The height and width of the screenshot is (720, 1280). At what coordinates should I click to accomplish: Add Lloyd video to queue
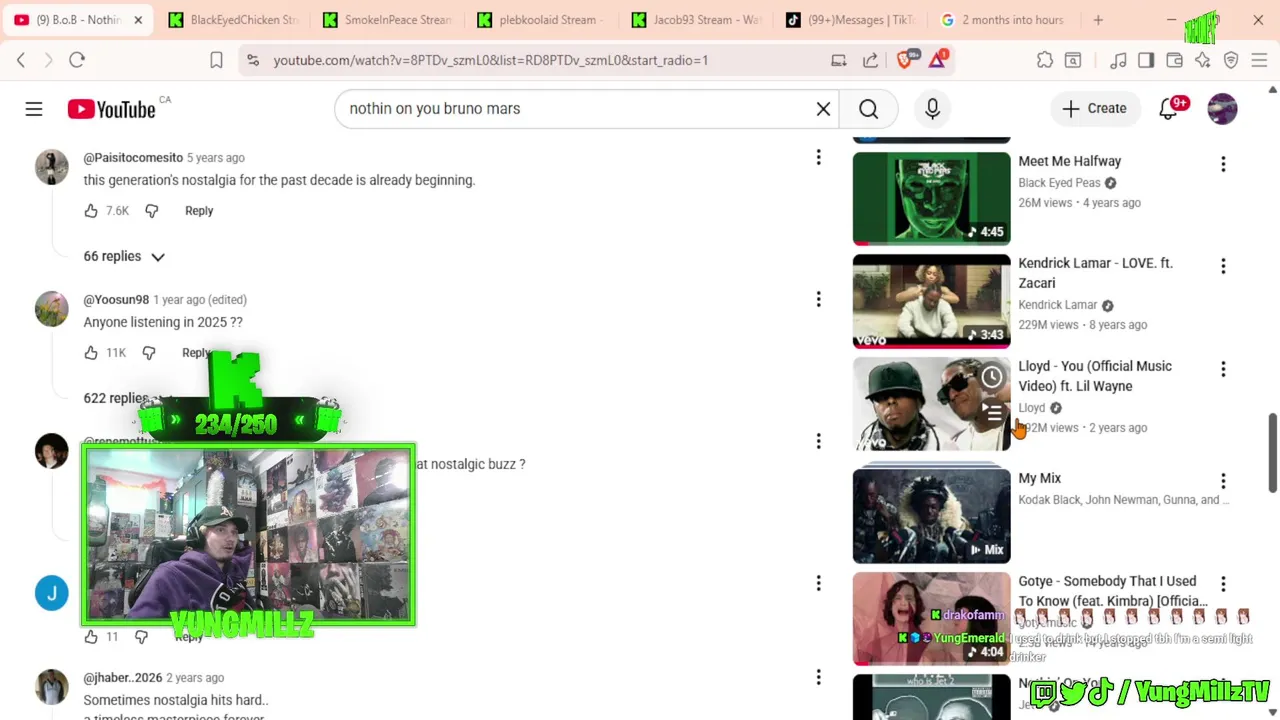tap(991, 411)
